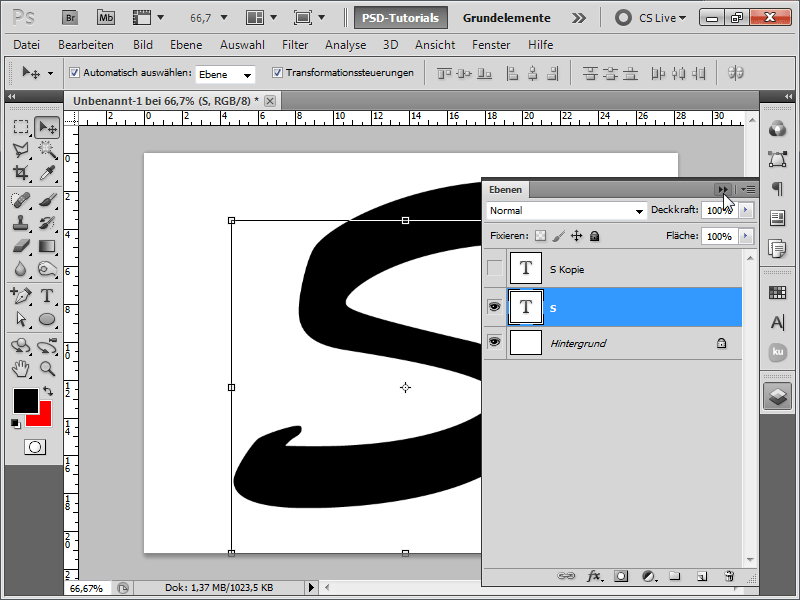Image resolution: width=800 pixels, height=600 pixels.
Task: Select the Rectangular Marquee tool
Action: tap(21, 127)
